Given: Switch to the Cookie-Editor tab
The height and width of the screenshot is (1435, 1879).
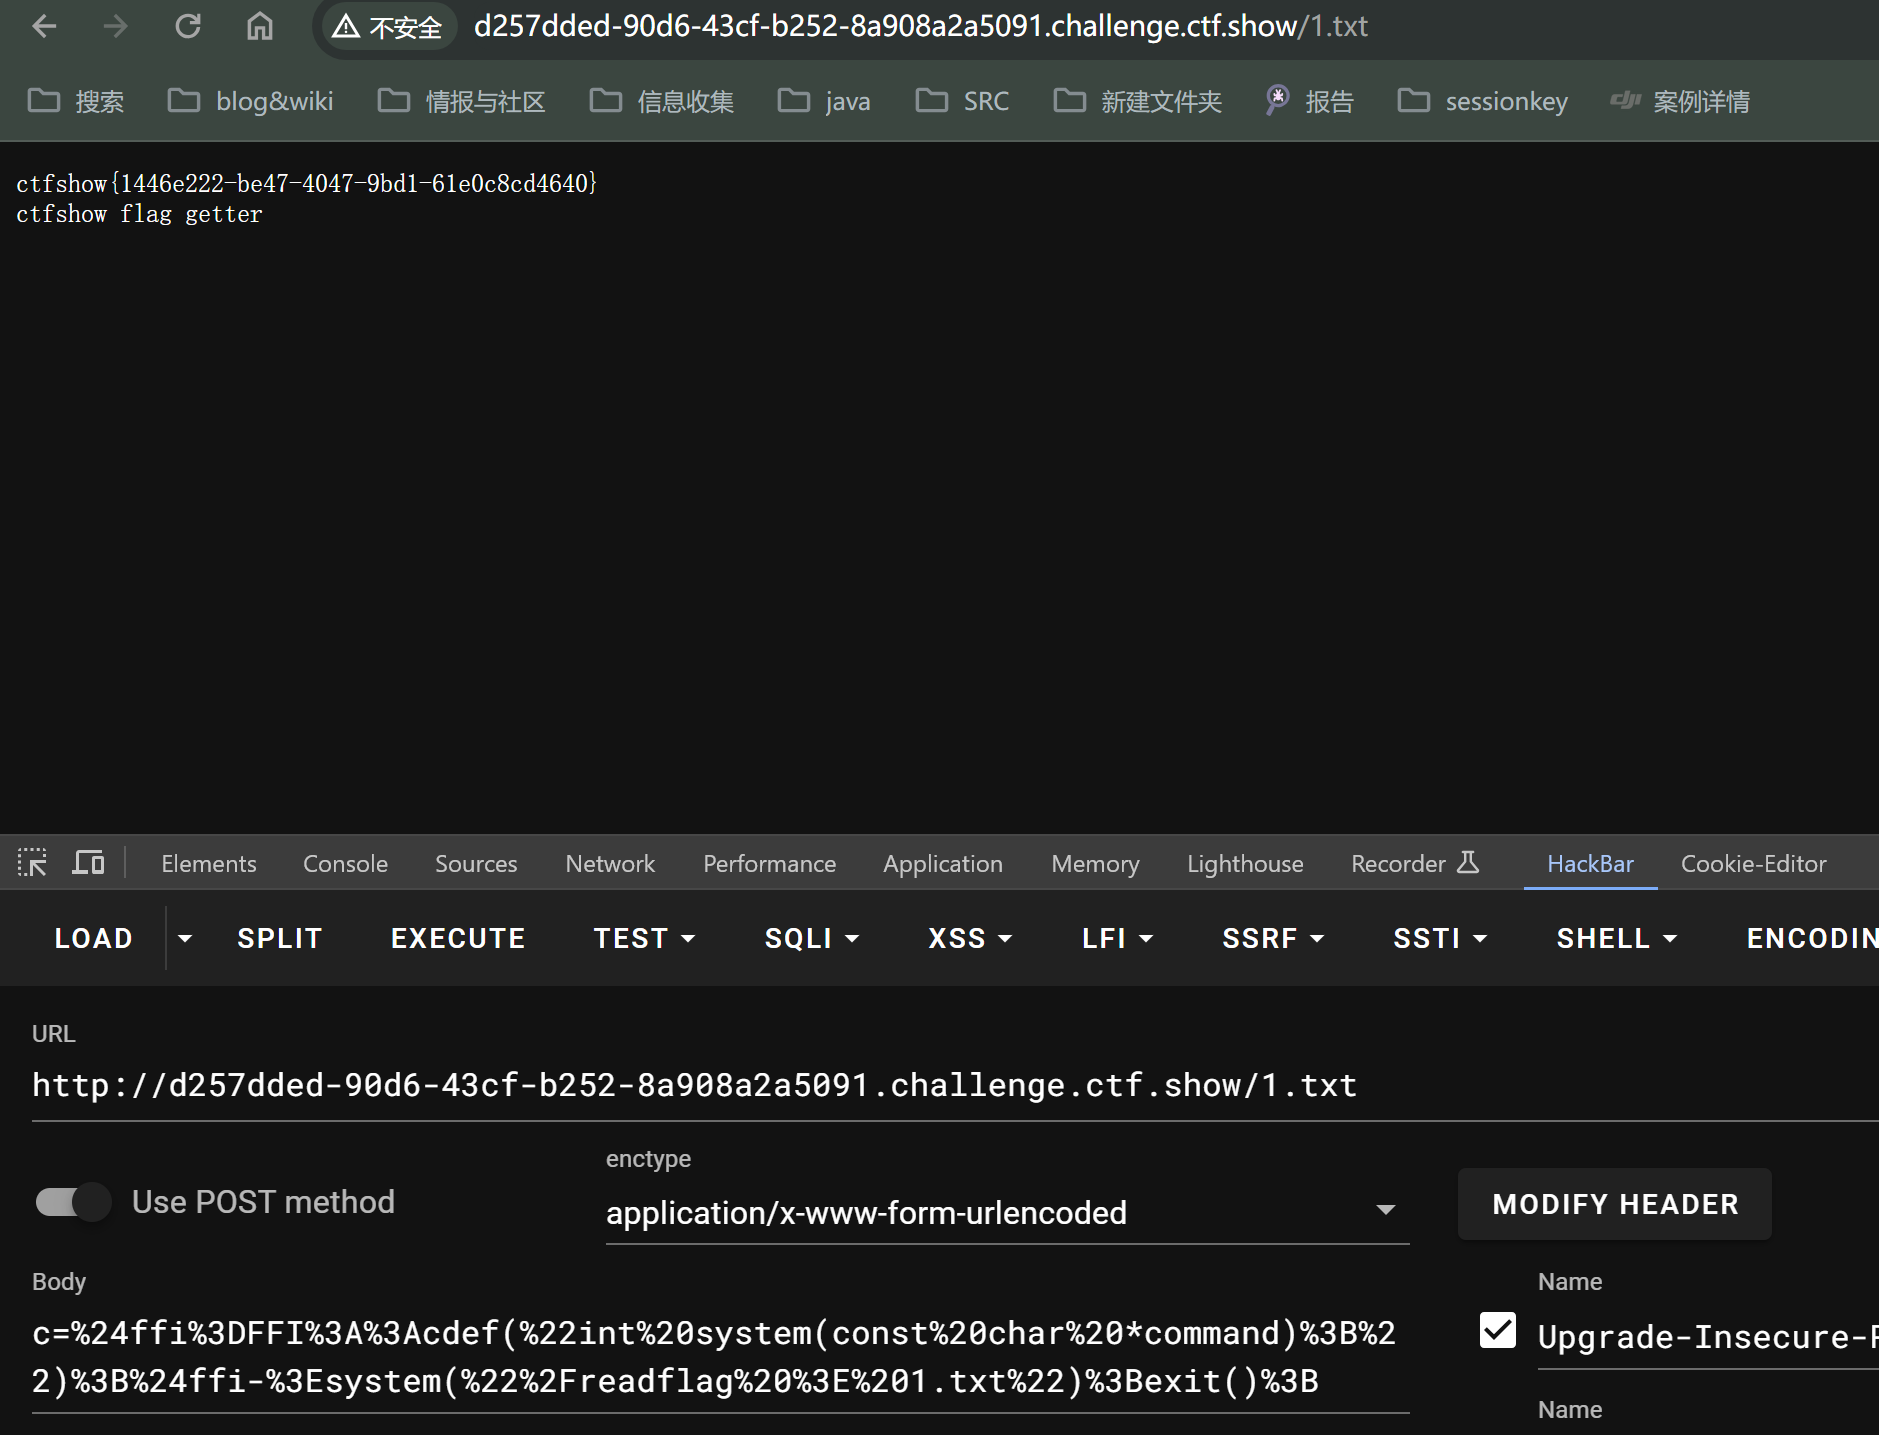Looking at the screenshot, I should pyautogui.click(x=1753, y=864).
